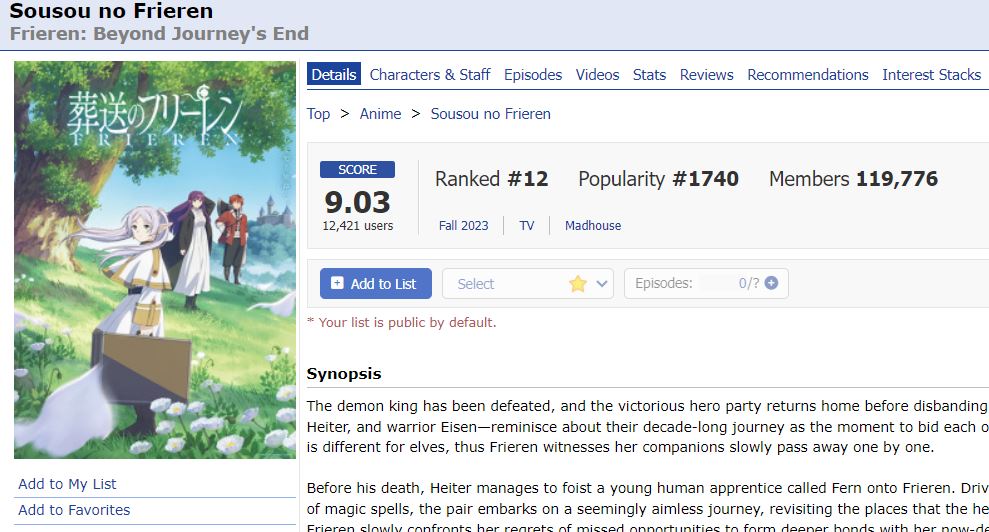Click the Sousou no Frieren page title

pyautogui.click(x=112, y=11)
